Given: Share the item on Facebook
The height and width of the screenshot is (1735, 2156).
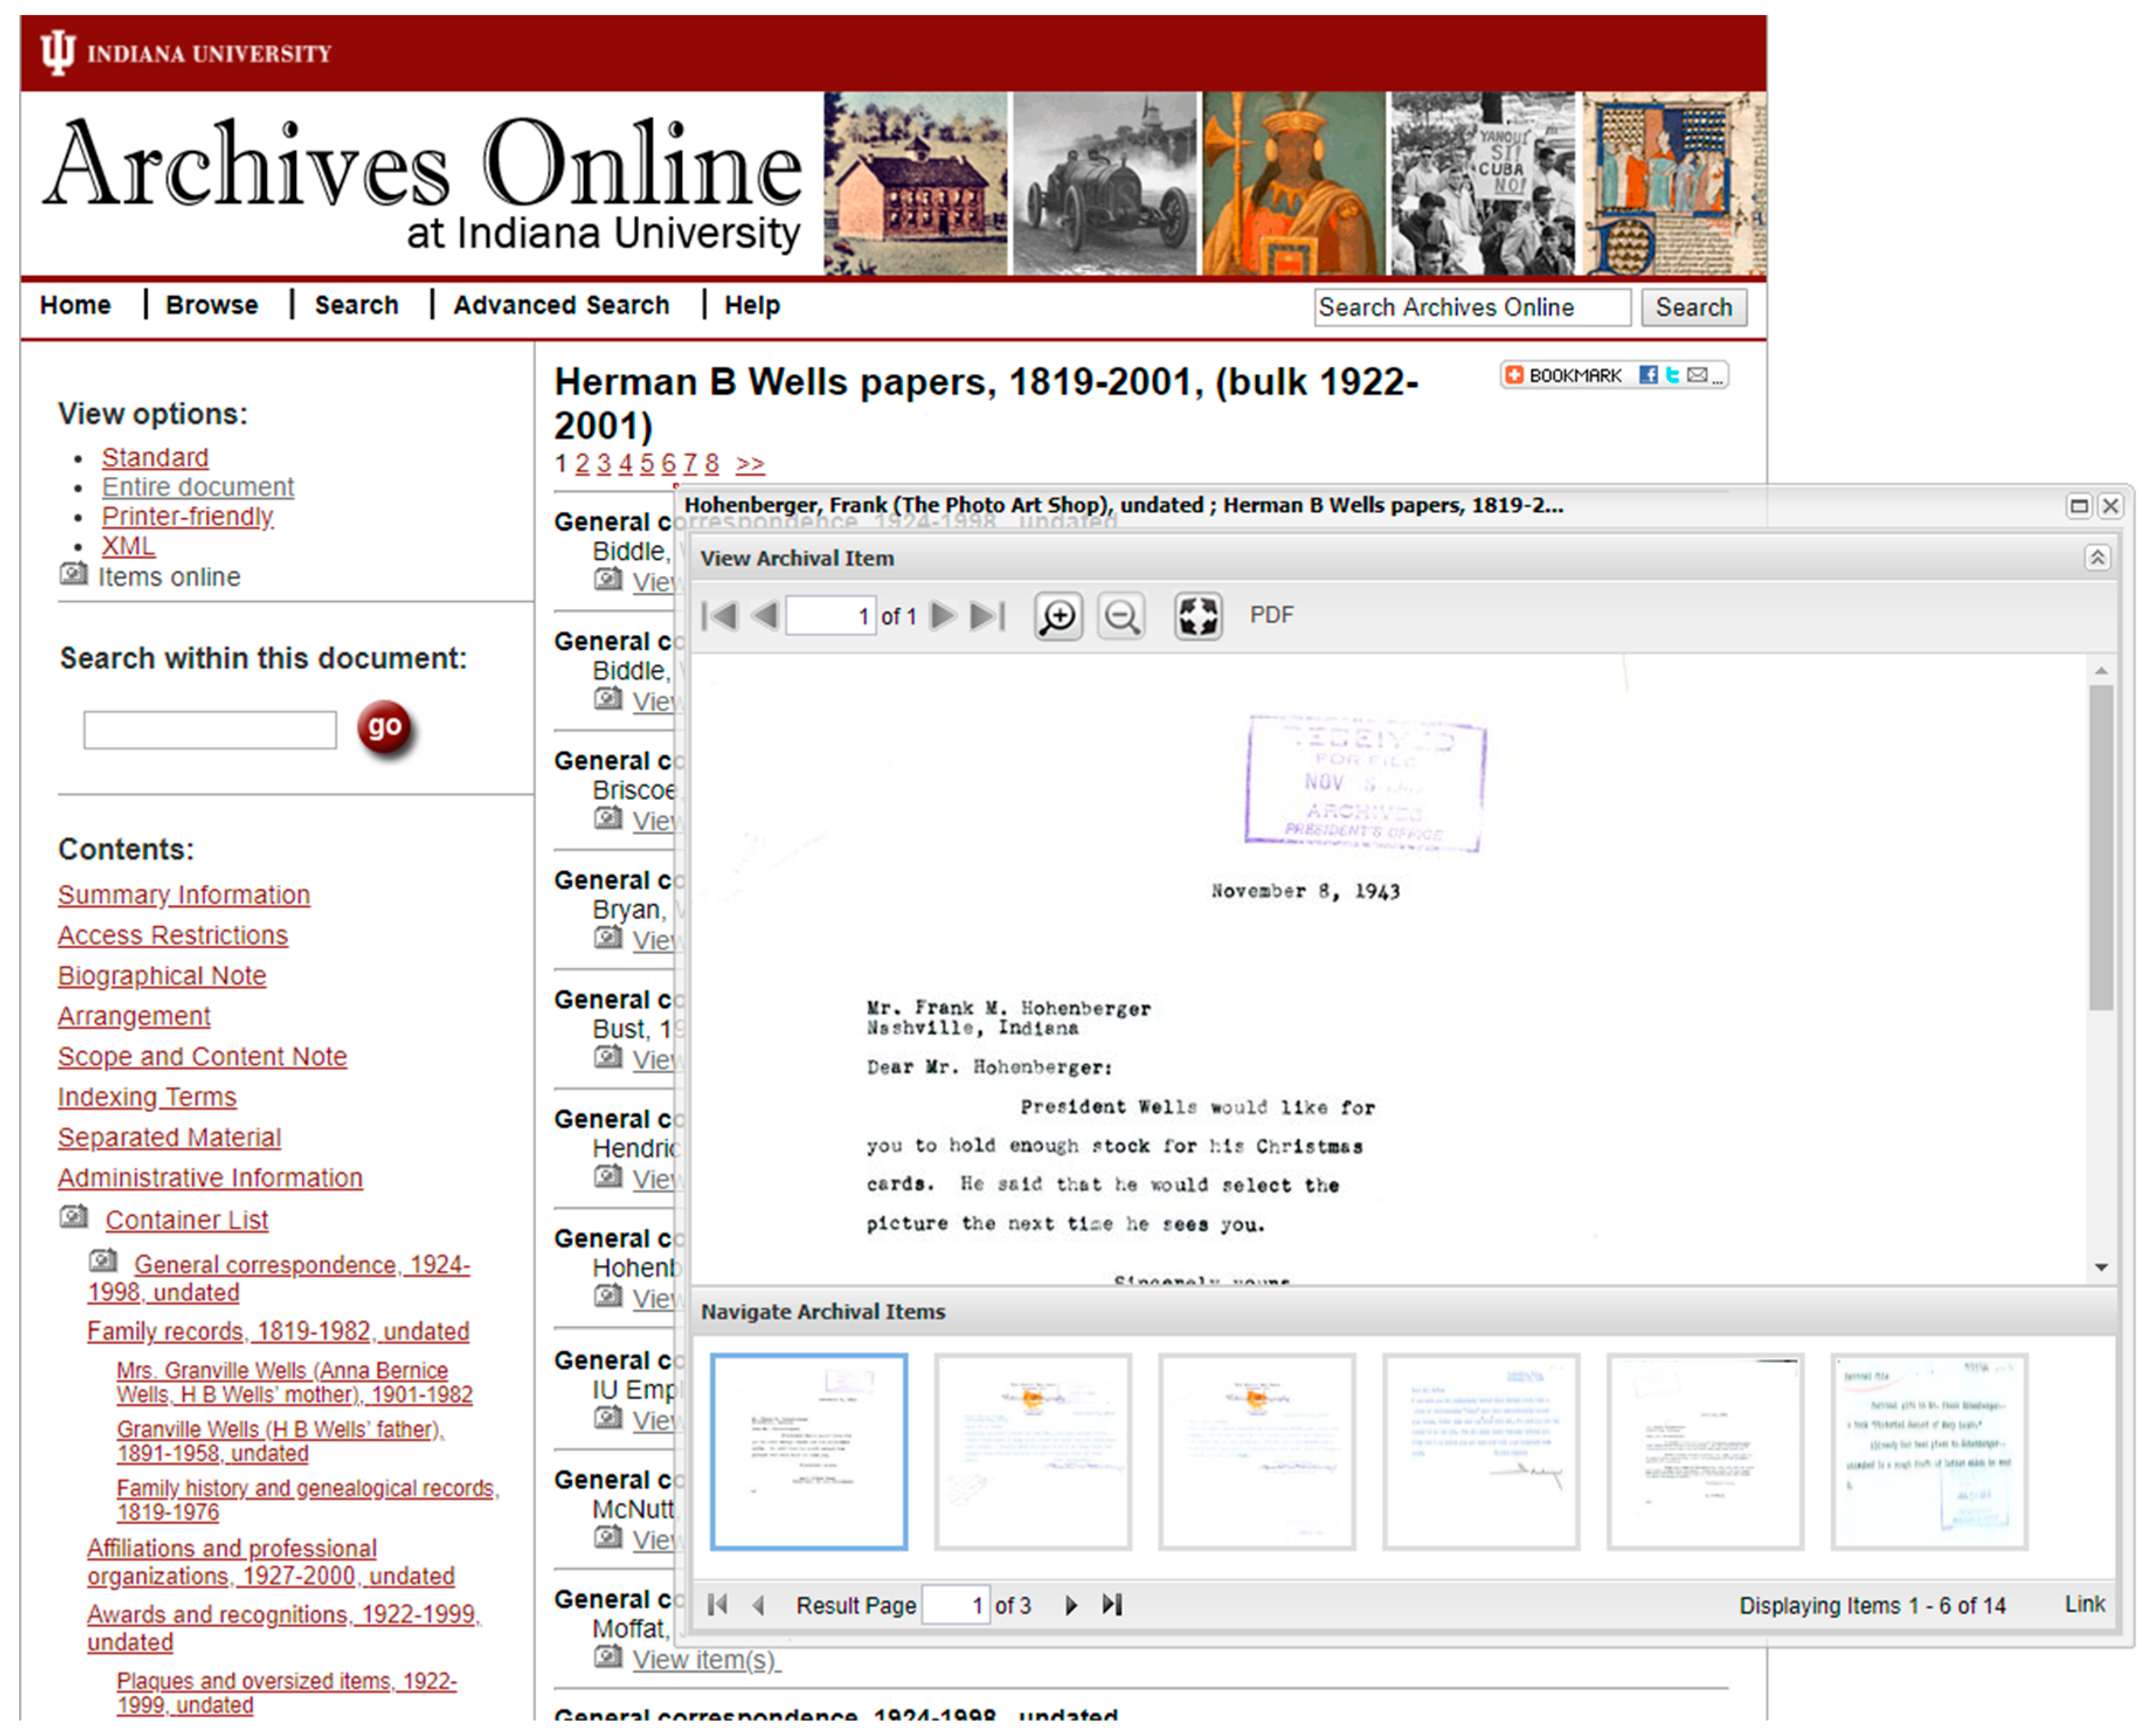Looking at the screenshot, I should point(1647,375).
